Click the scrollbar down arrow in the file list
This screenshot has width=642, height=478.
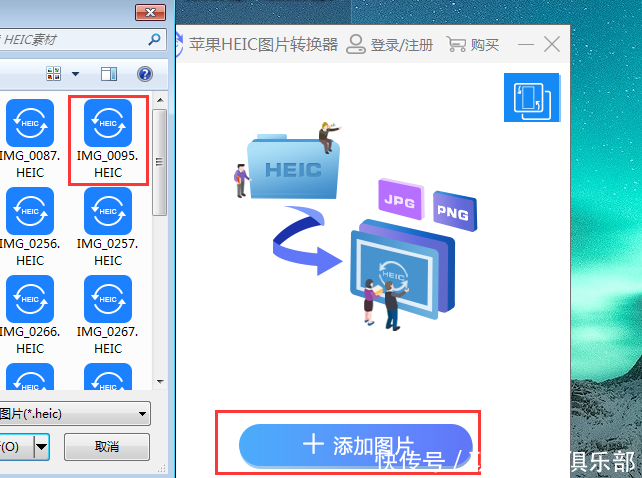(x=160, y=382)
